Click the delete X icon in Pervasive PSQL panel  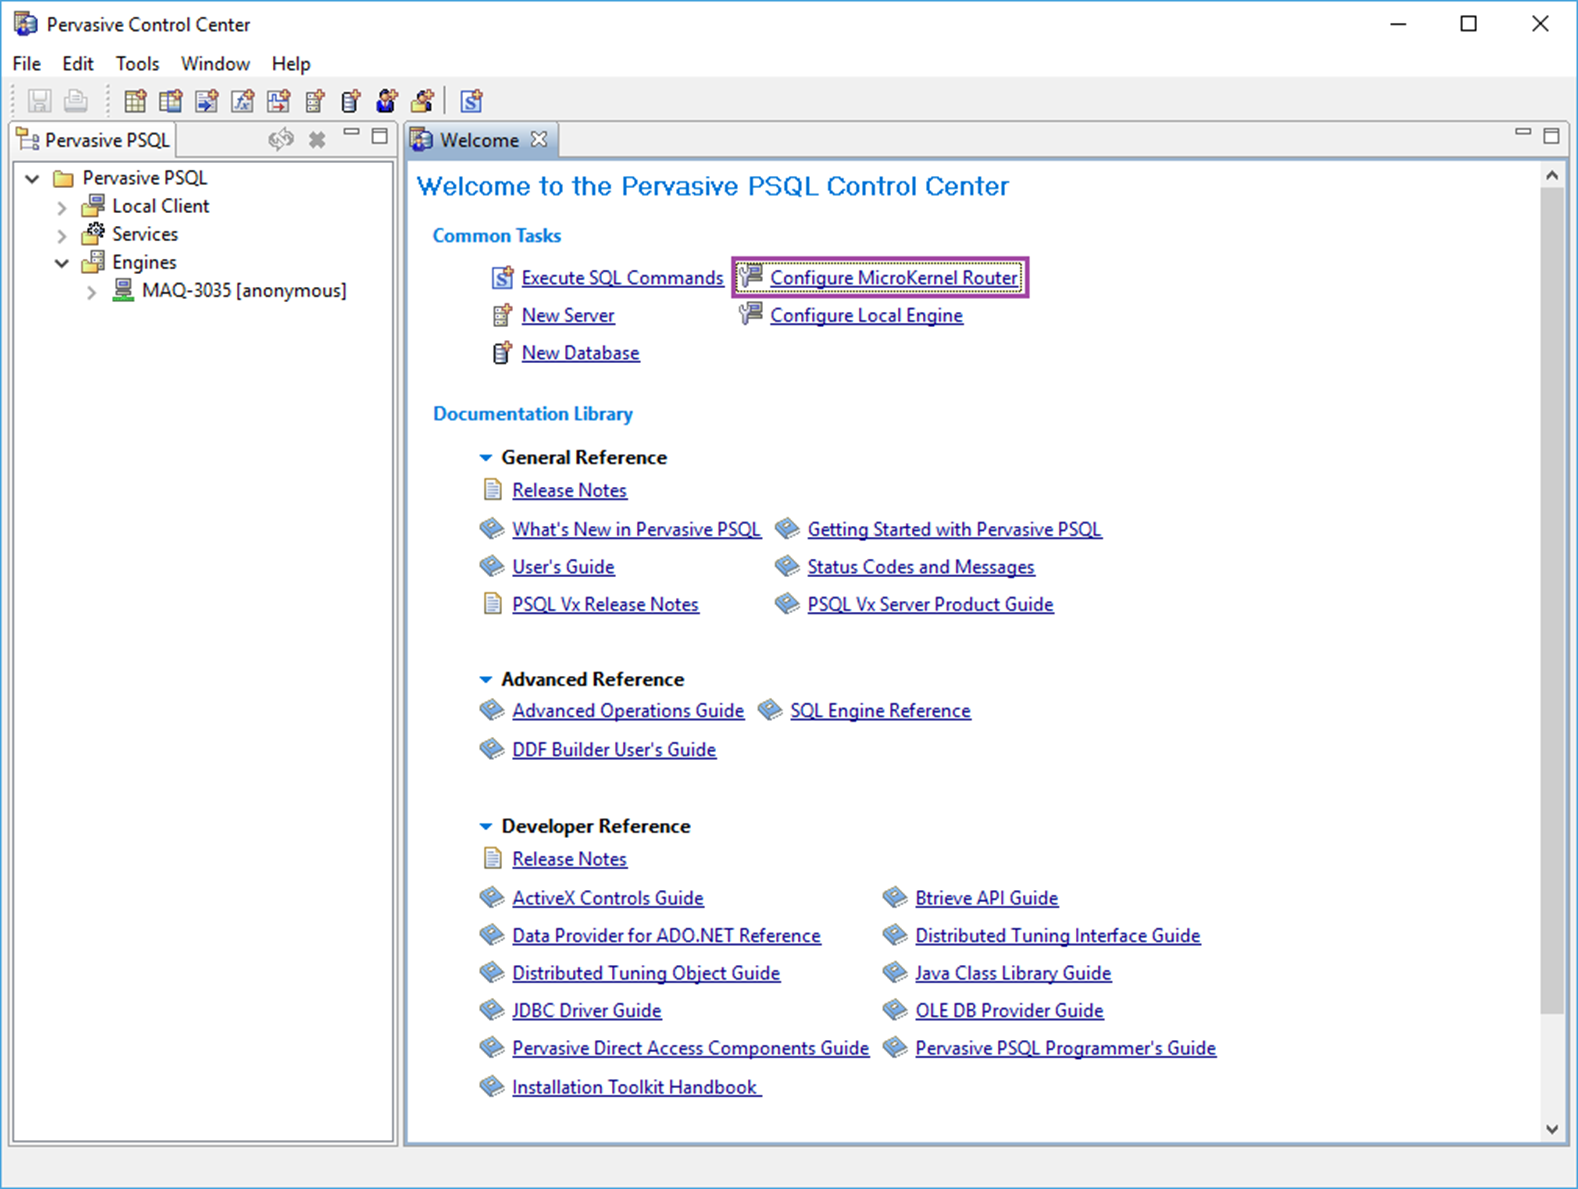click(x=317, y=140)
